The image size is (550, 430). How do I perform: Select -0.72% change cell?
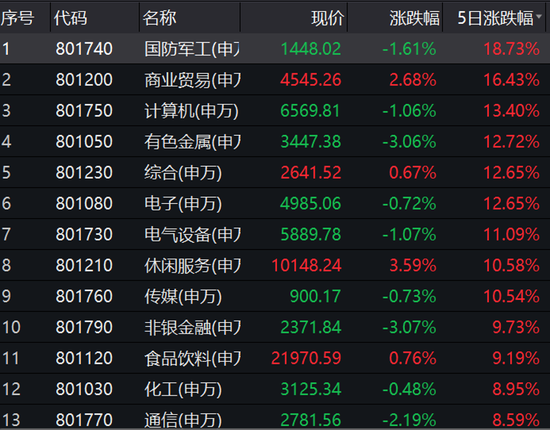409,203
